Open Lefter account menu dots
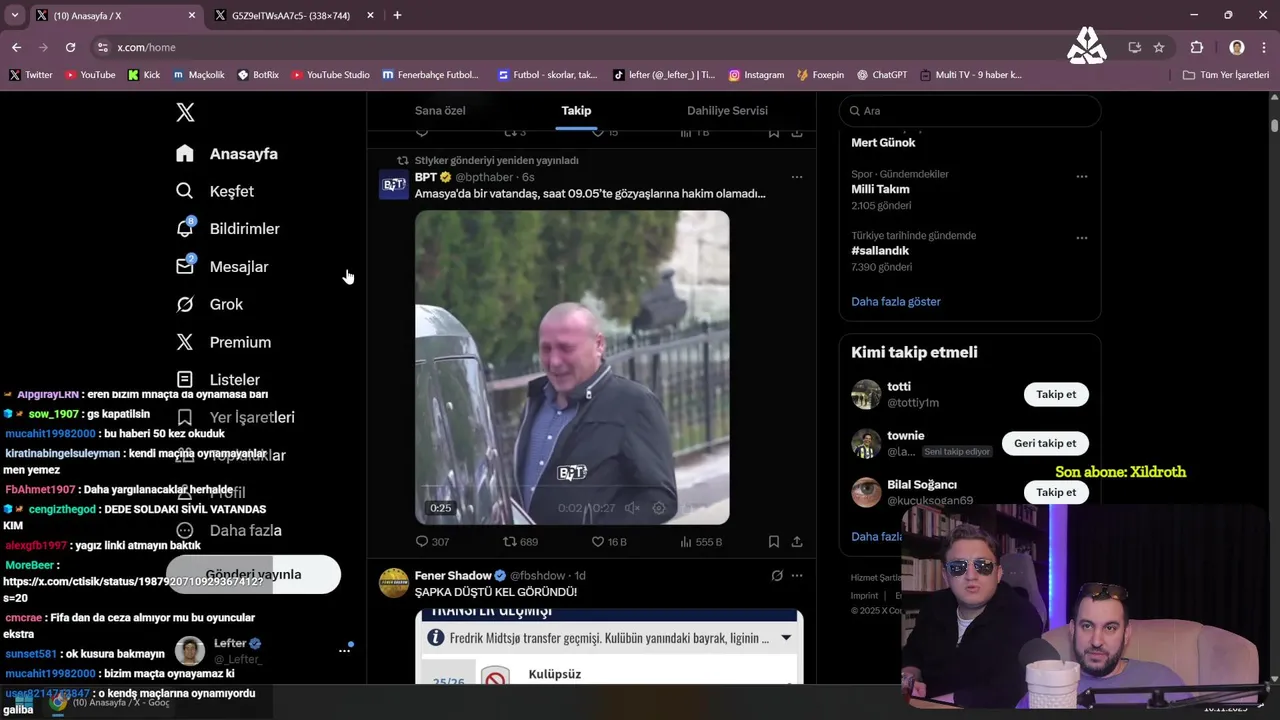Screen dimensions: 1280x720 (x=344, y=650)
